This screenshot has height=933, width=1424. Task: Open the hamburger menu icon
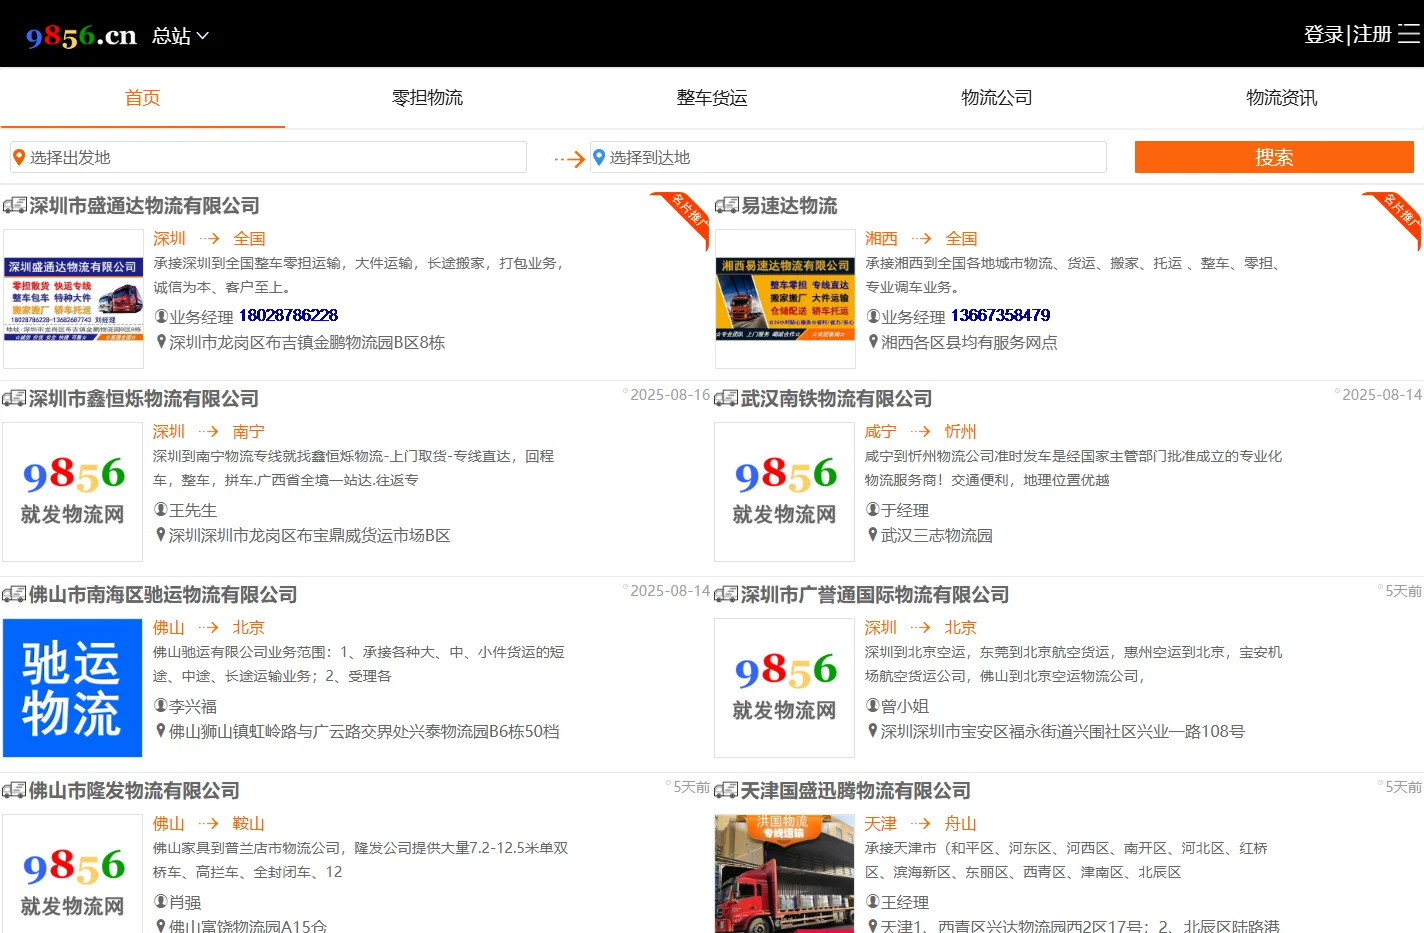pyautogui.click(x=1409, y=35)
